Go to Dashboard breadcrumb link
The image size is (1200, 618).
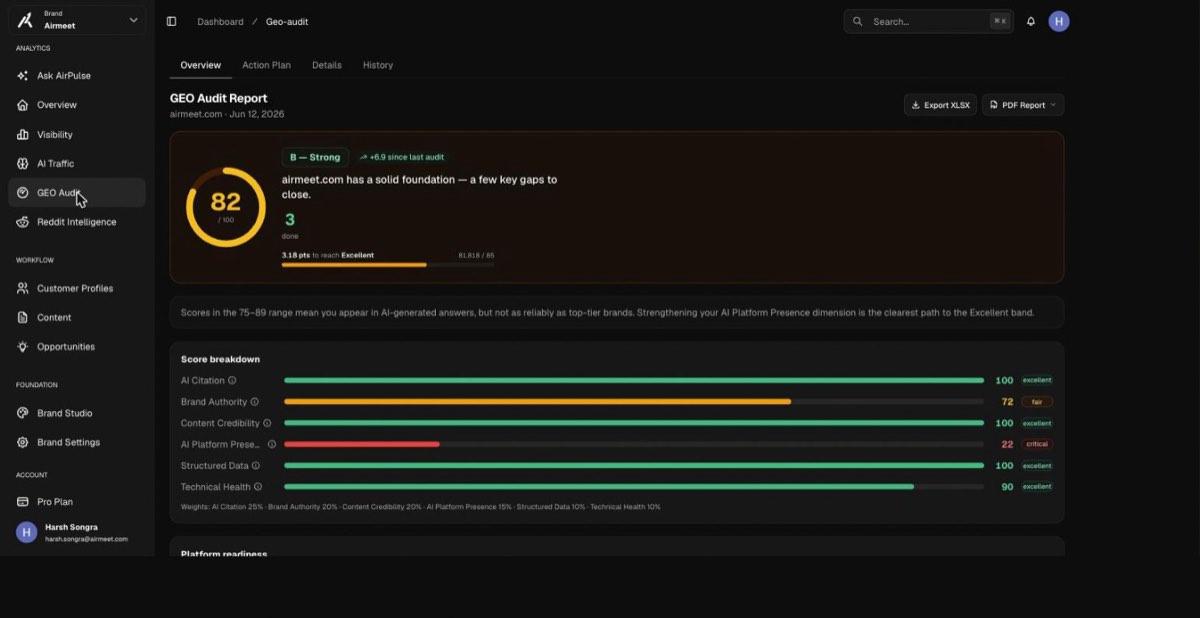coord(220,21)
